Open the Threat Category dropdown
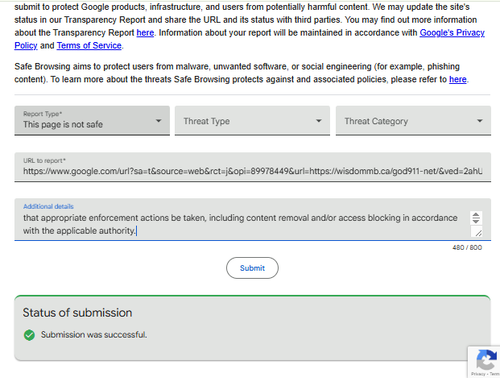Viewport: 500px width, 378px height. [413, 121]
